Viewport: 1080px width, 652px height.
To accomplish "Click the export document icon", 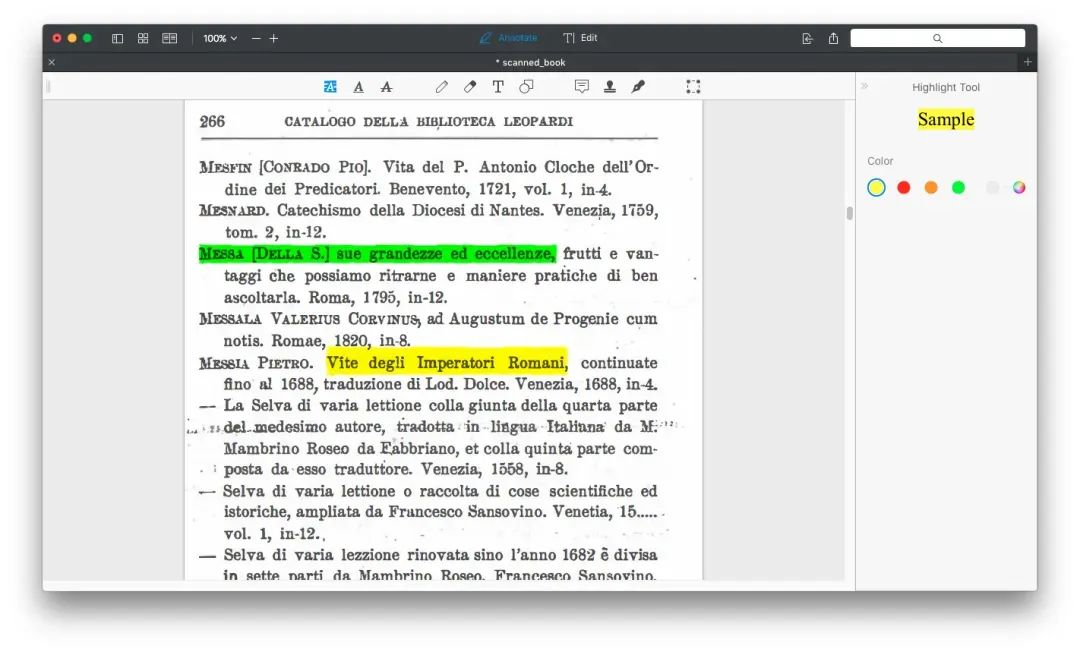I will tap(807, 39).
